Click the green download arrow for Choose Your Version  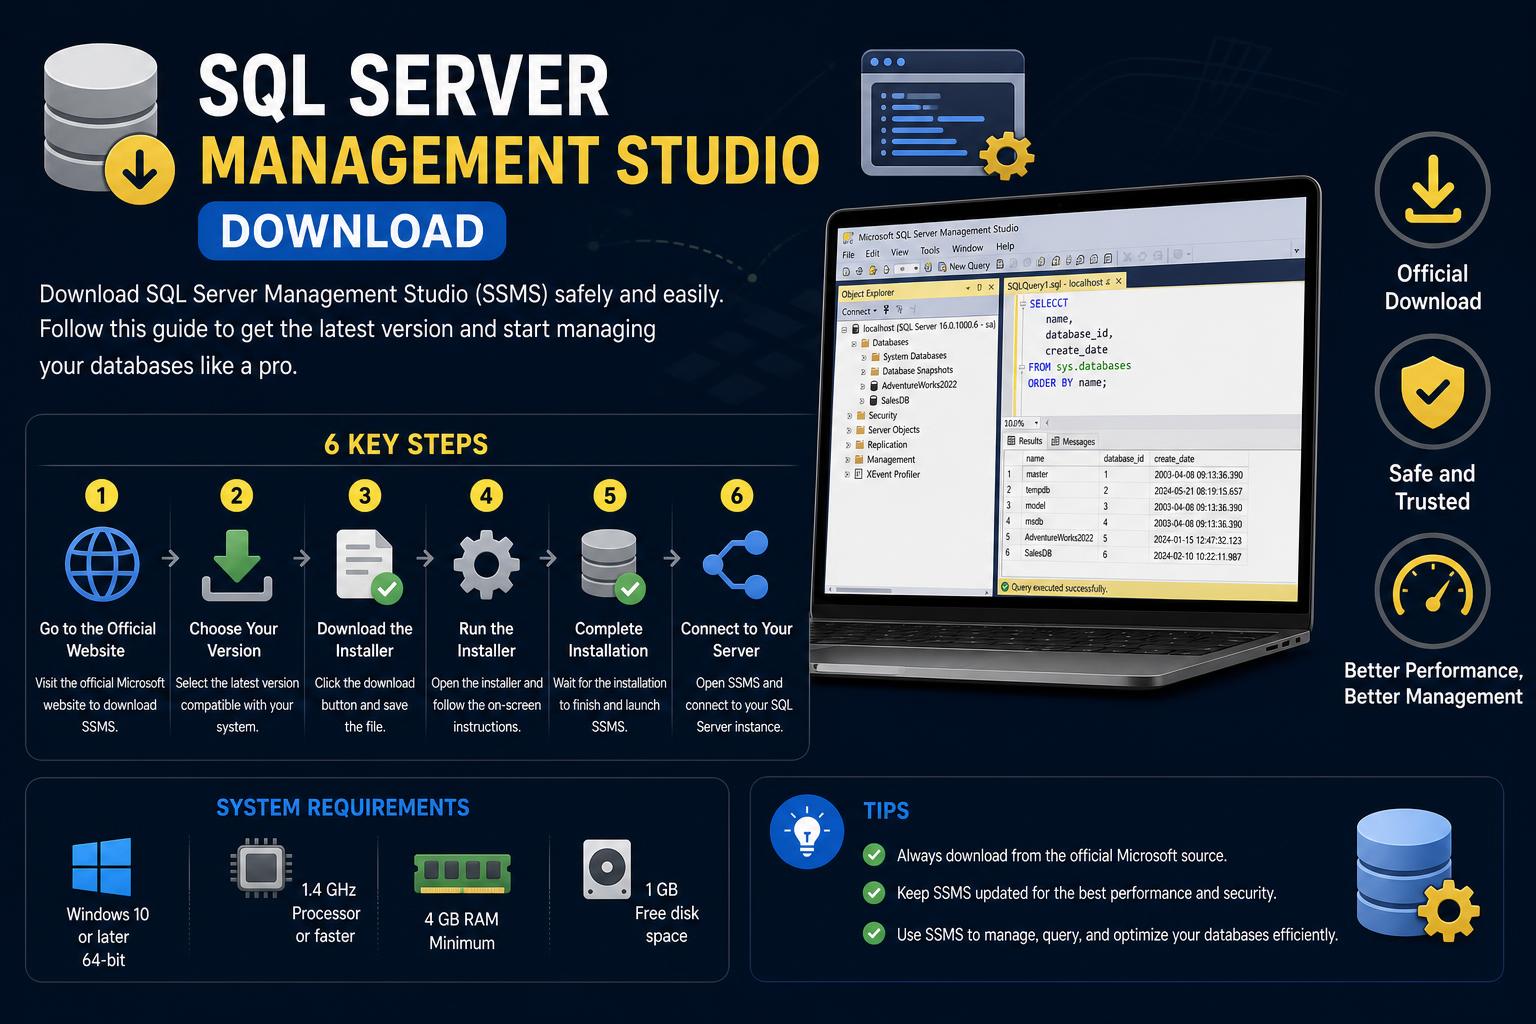coord(236,565)
